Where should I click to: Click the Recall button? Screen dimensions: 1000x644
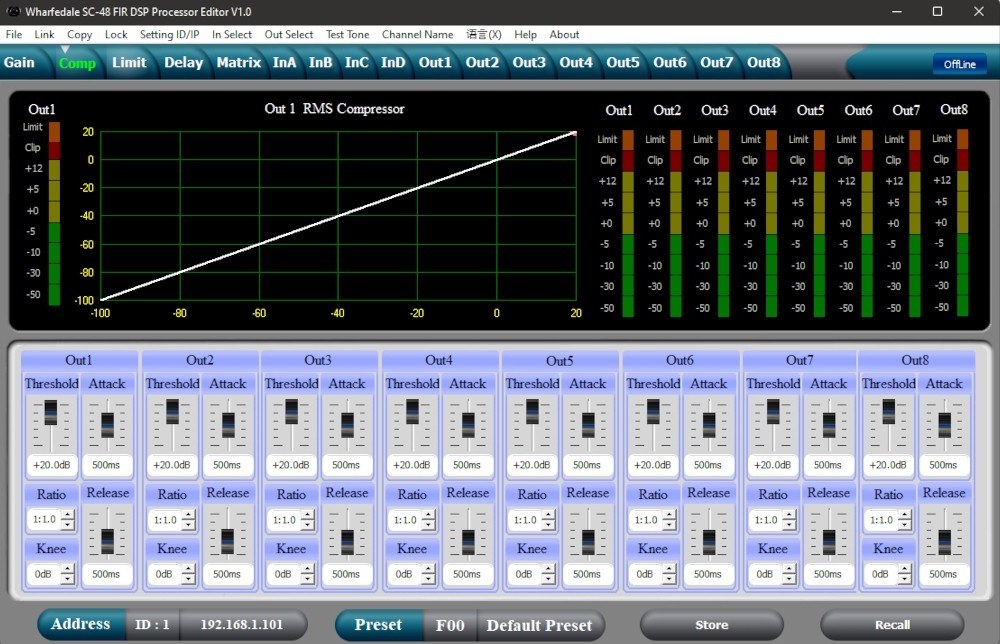pyautogui.click(x=892, y=625)
